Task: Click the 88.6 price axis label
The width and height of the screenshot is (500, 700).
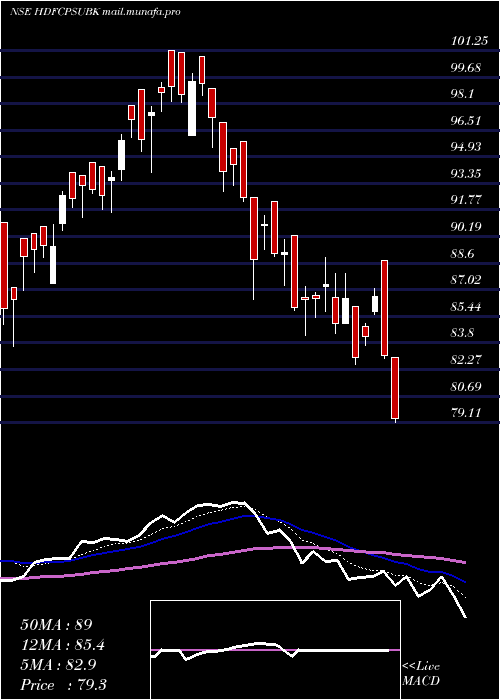Action: (464, 254)
